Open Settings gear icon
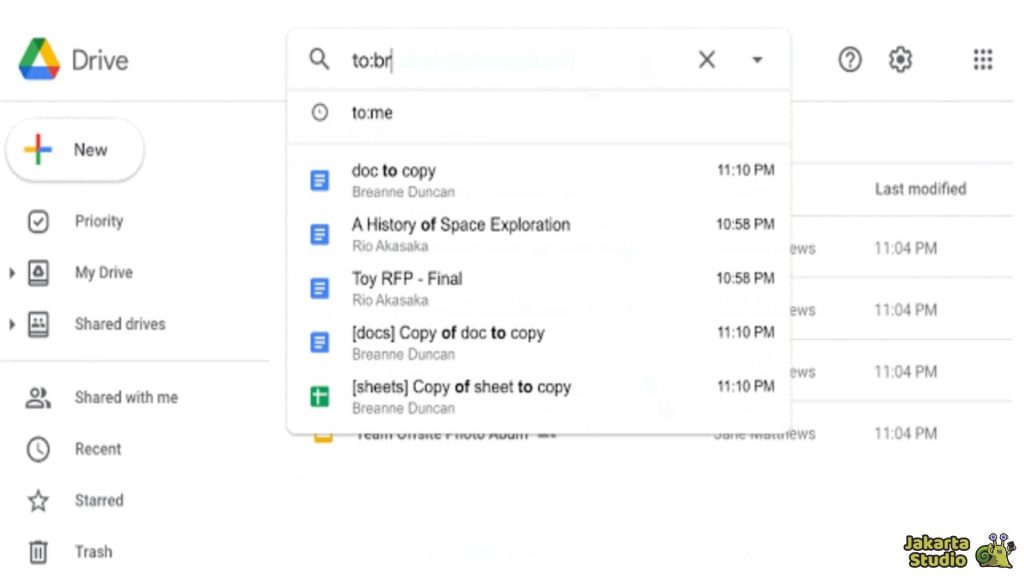 (x=900, y=59)
